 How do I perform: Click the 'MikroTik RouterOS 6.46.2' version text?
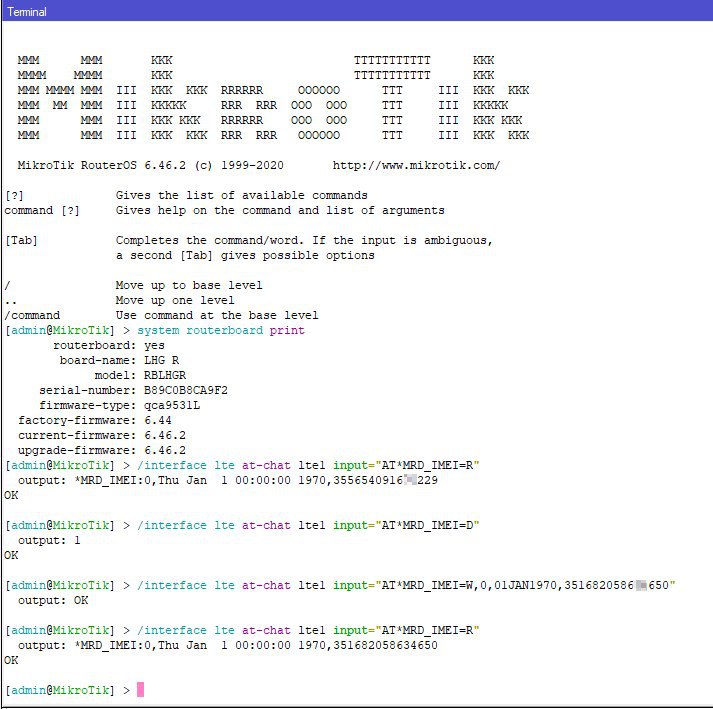[102, 165]
